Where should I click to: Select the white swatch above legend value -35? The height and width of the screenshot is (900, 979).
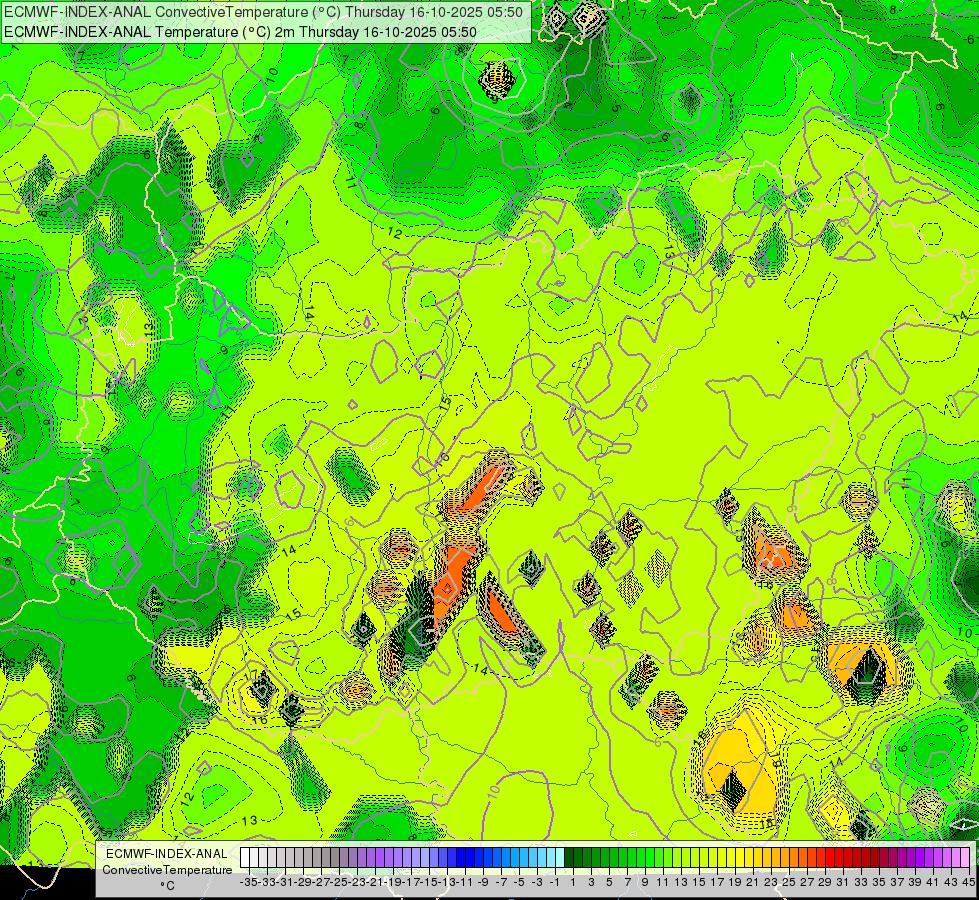tap(245, 857)
